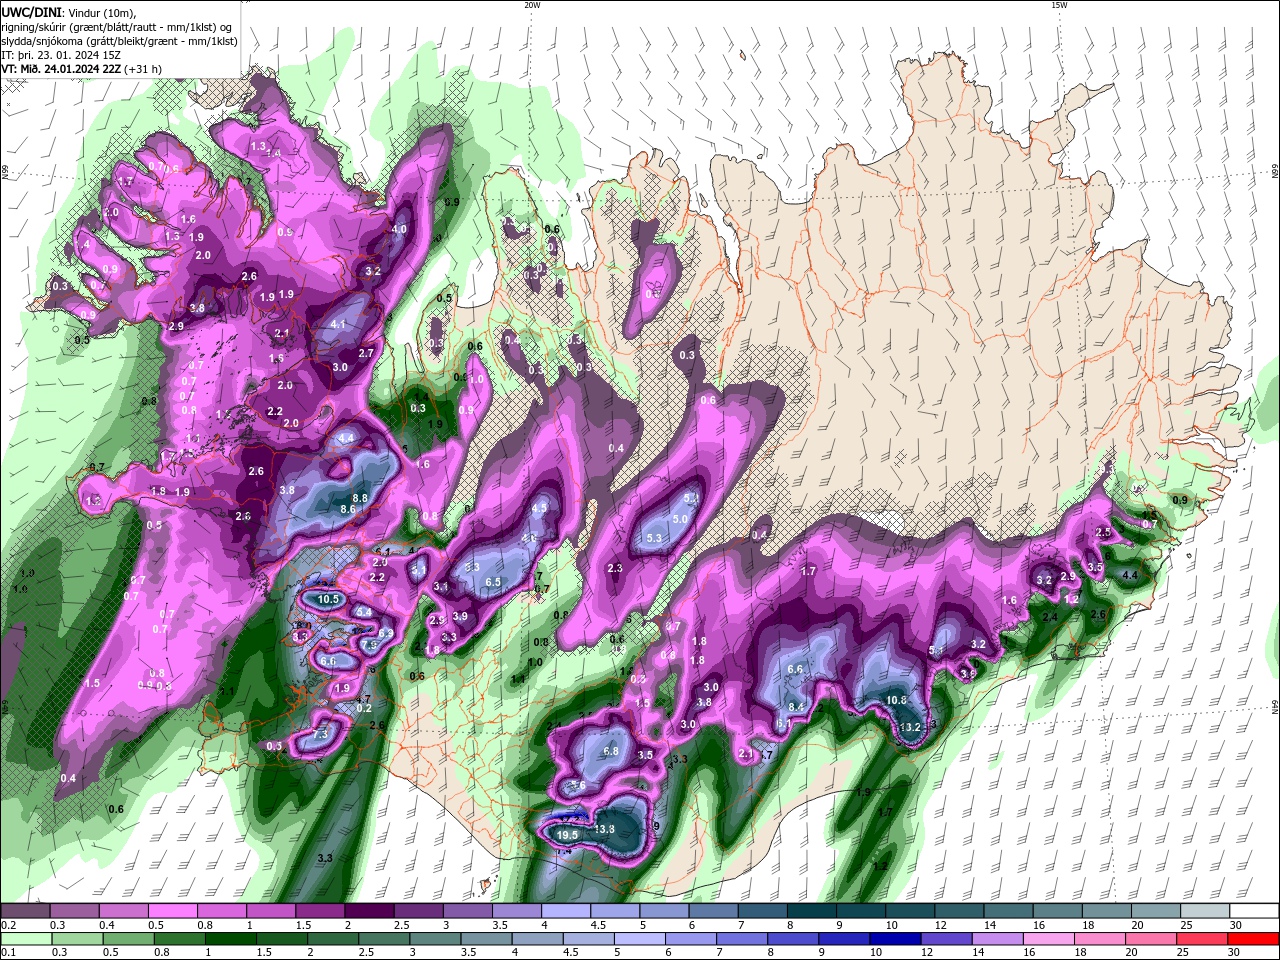Select the 10.8 precipitation value
Image resolution: width=1280 pixels, height=960 pixels.
click(897, 701)
